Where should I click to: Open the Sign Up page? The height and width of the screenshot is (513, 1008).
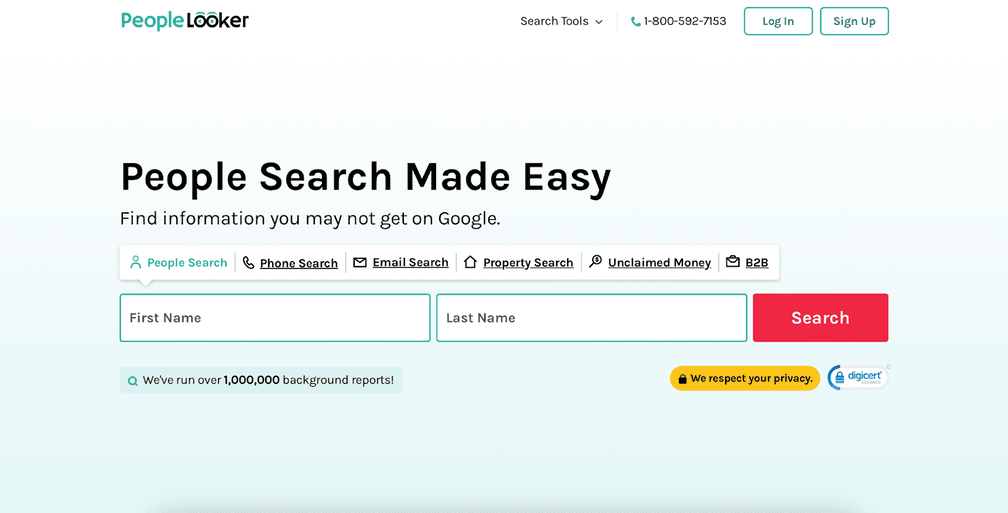(854, 21)
